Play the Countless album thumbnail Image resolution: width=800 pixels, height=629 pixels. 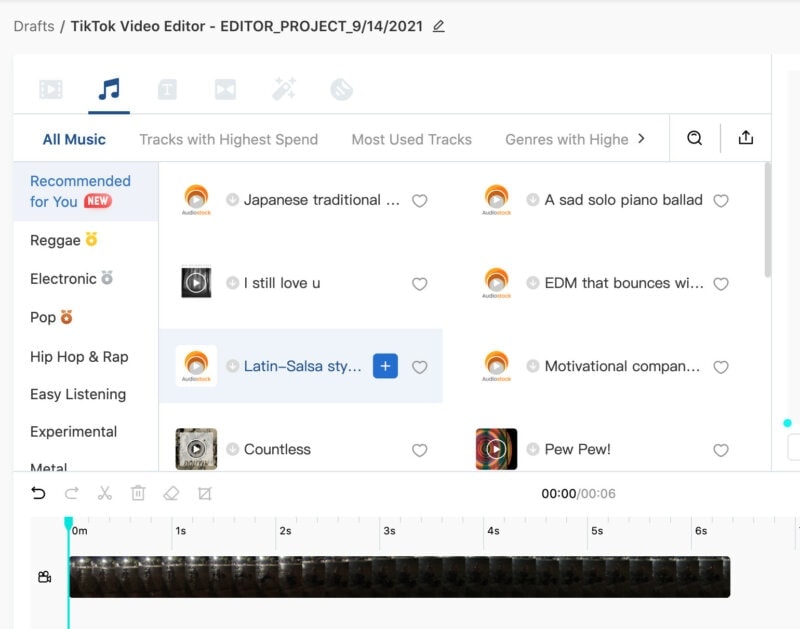[196, 449]
